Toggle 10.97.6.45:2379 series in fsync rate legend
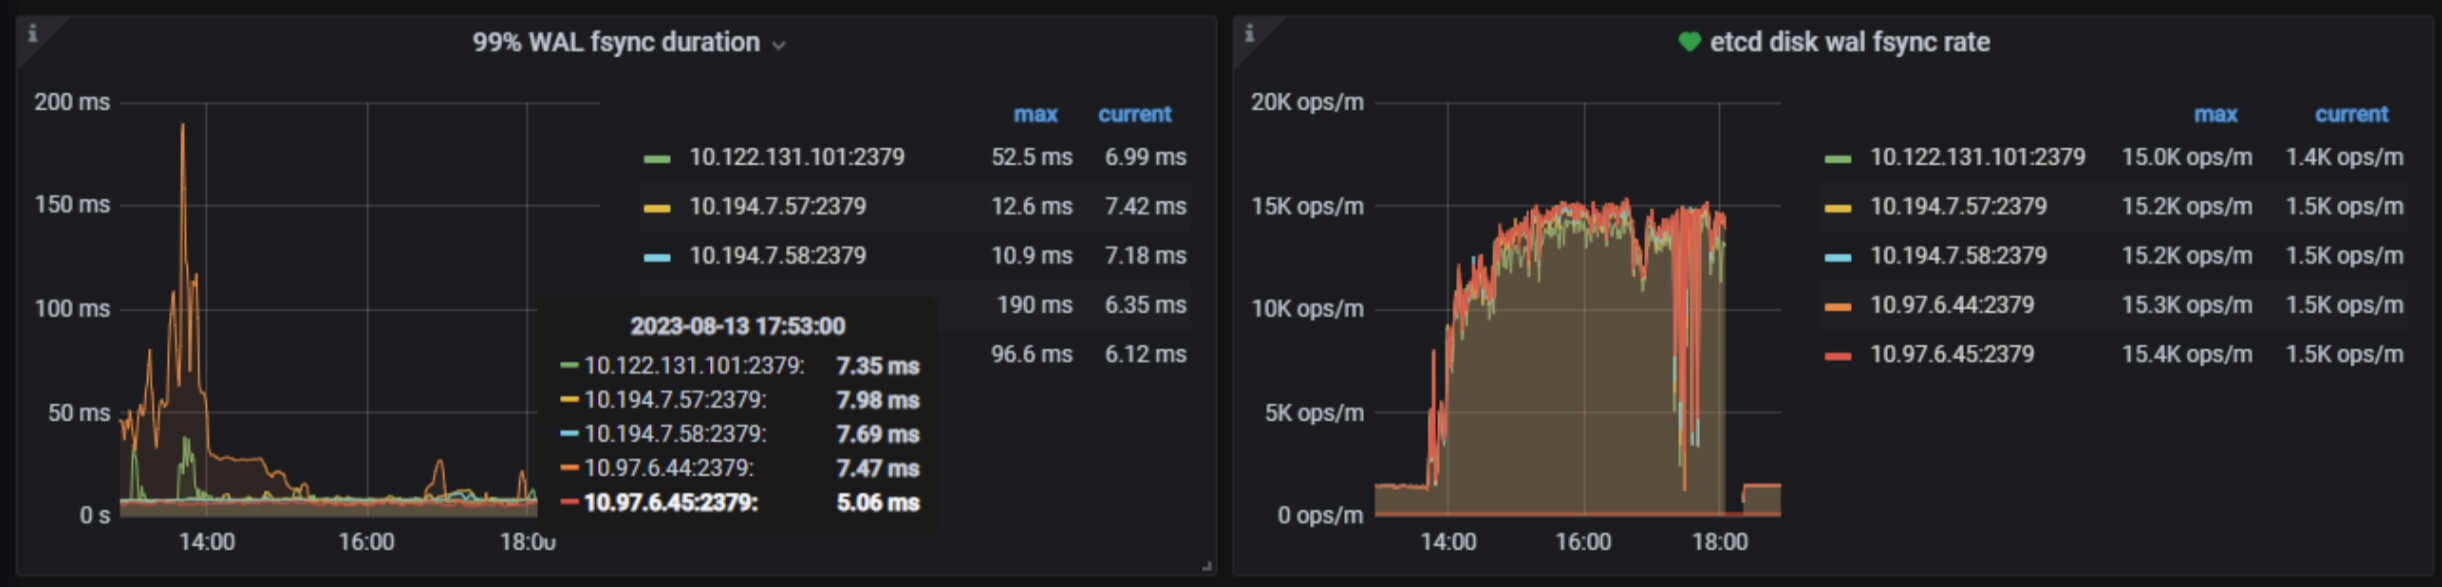Image resolution: width=2442 pixels, height=587 pixels. [1952, 354]
